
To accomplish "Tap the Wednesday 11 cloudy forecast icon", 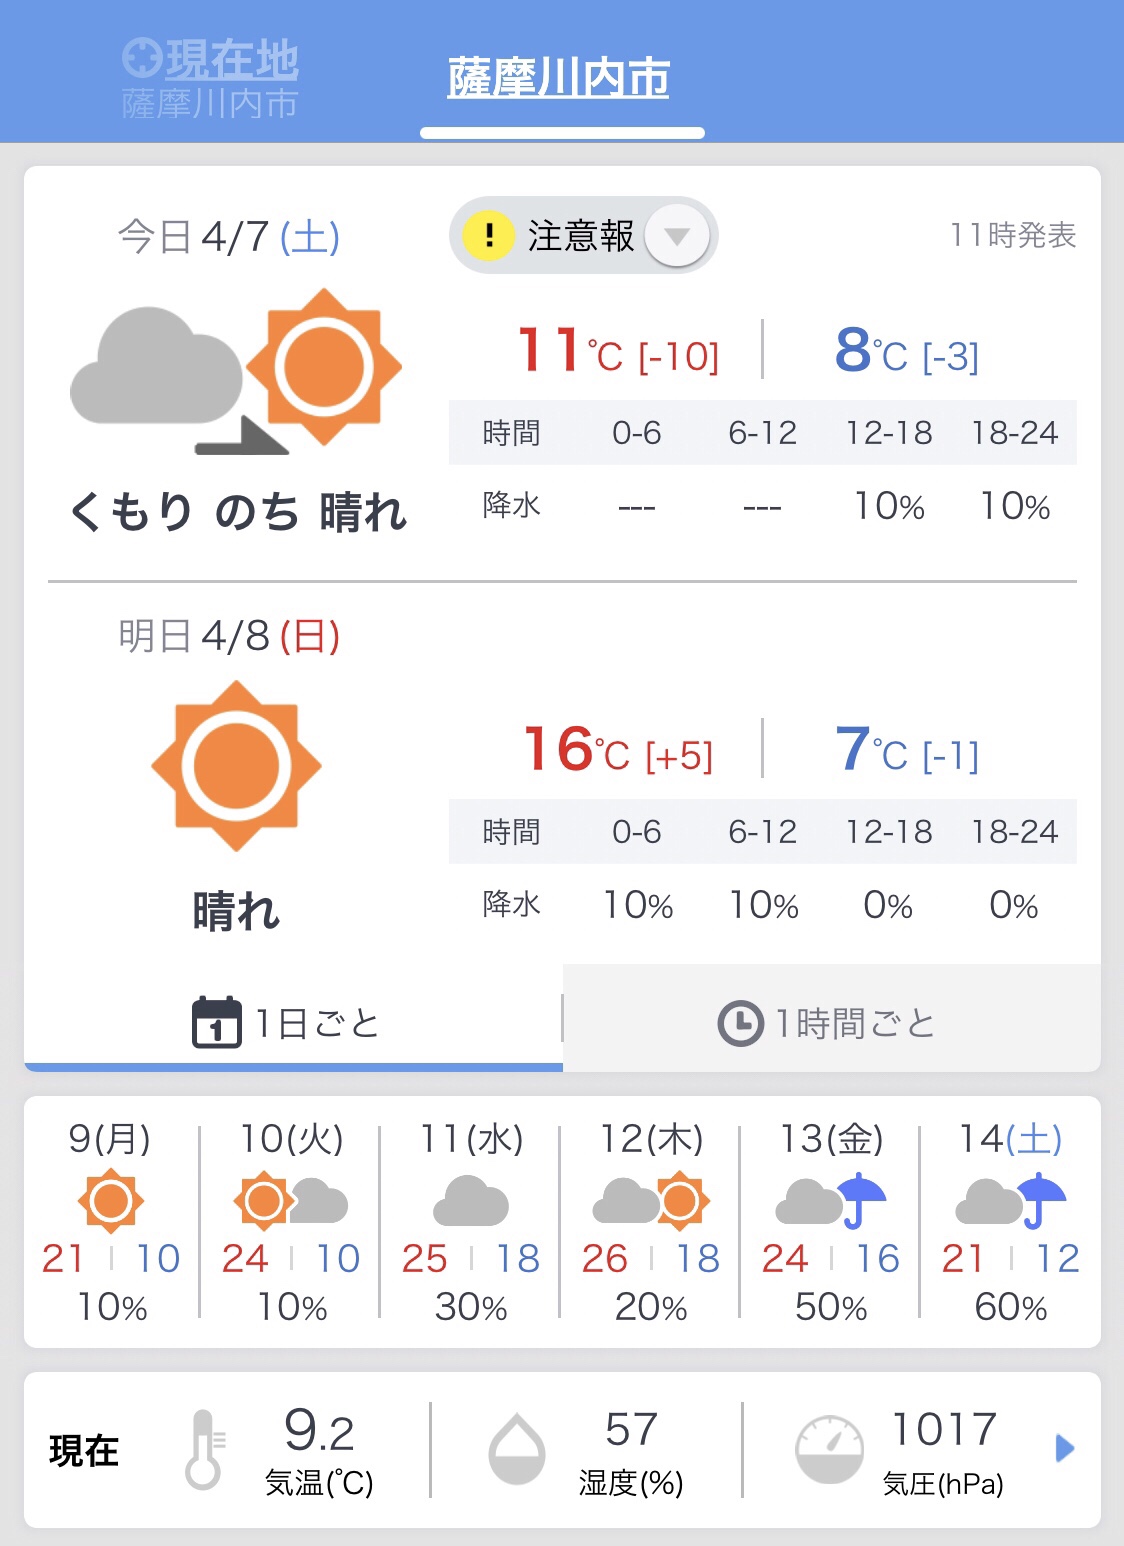I will pos(470,1200).
